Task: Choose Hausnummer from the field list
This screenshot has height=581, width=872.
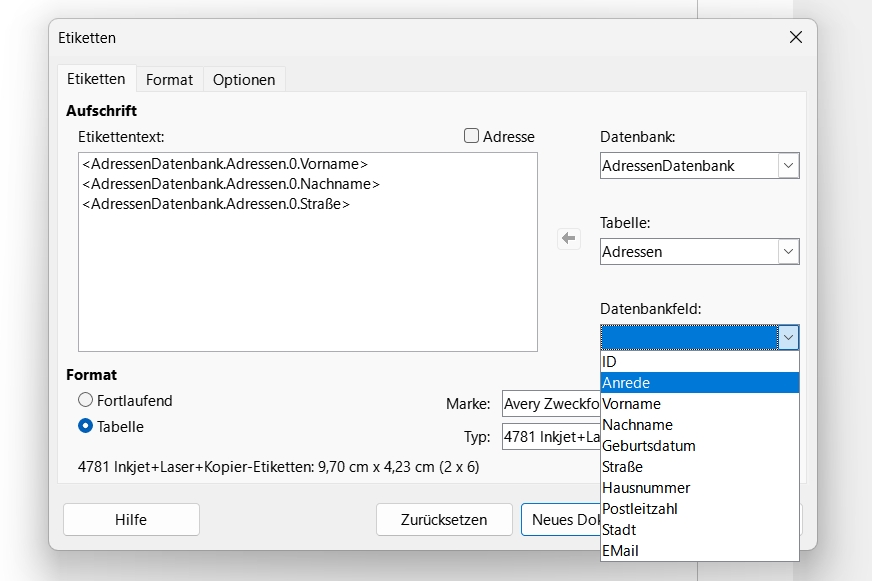Action: click(700, 488)
